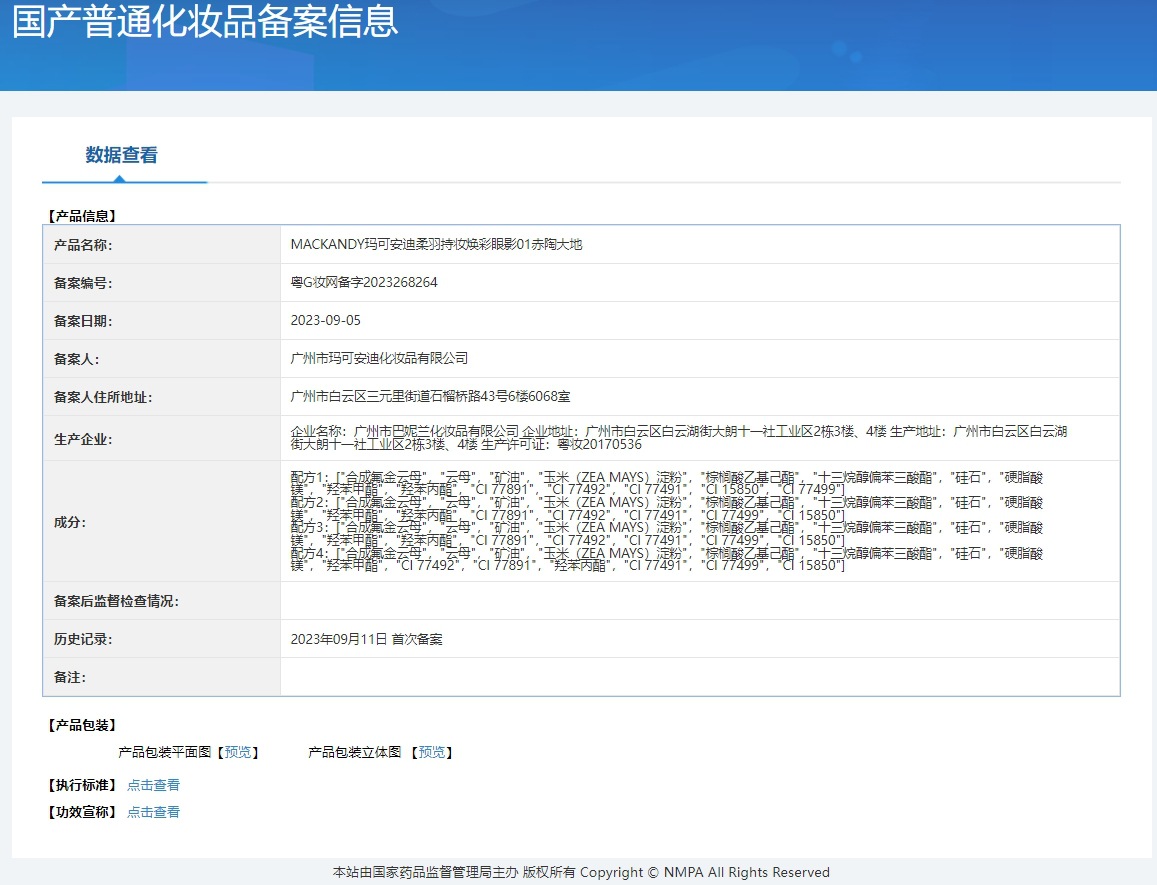The height and width of the screenshot is (885, 1157).
Task: Click the empty 备案后监督检查情况 cell
Action: (699, 601)
